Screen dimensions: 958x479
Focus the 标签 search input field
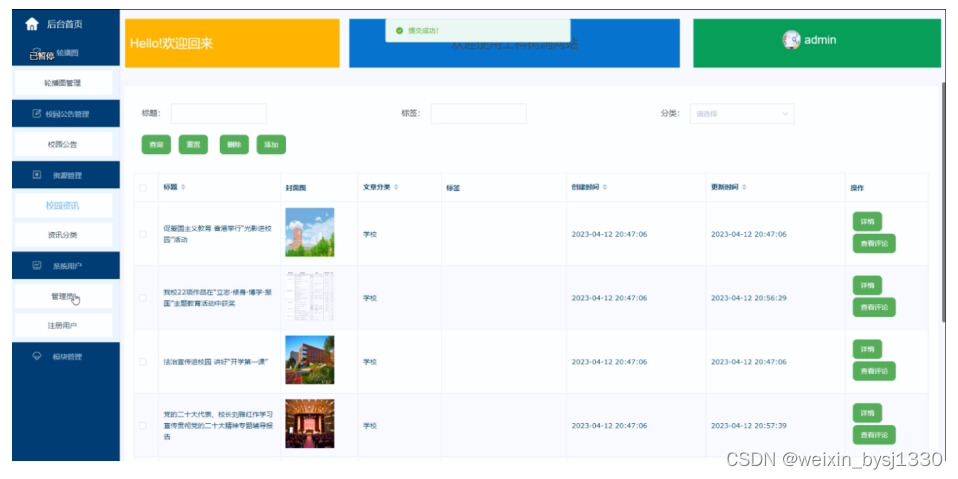pos(478,114)
